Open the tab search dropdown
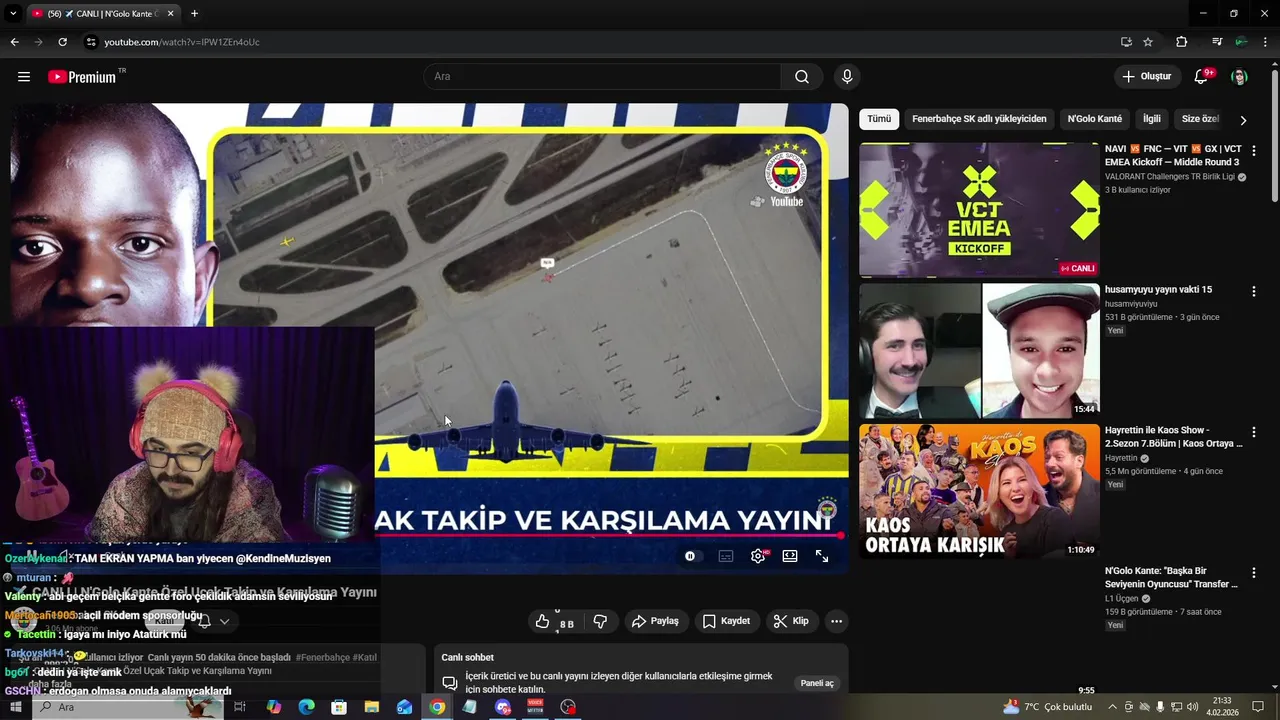Screen dimensions: 1280x720 [x=13, y=14]
